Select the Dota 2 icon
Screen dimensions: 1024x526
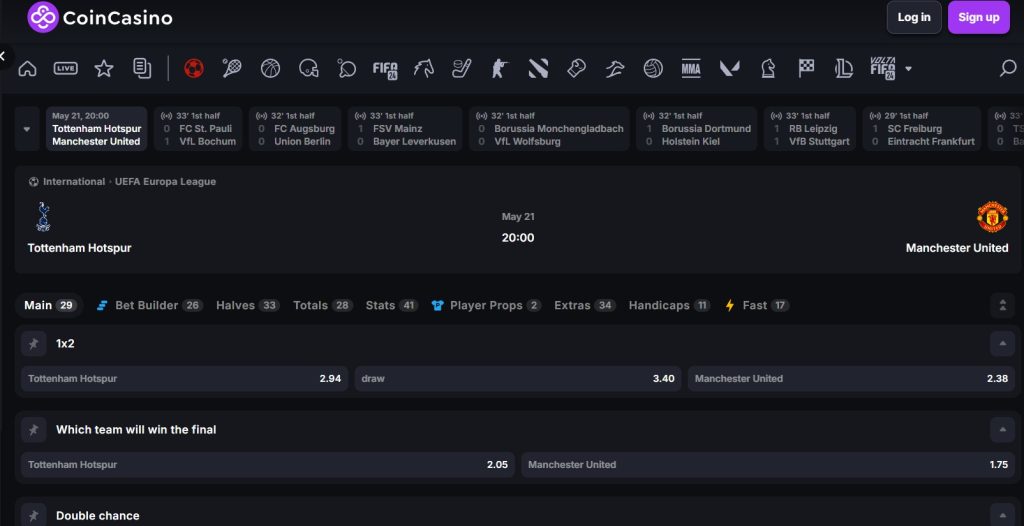click(538, 68)
